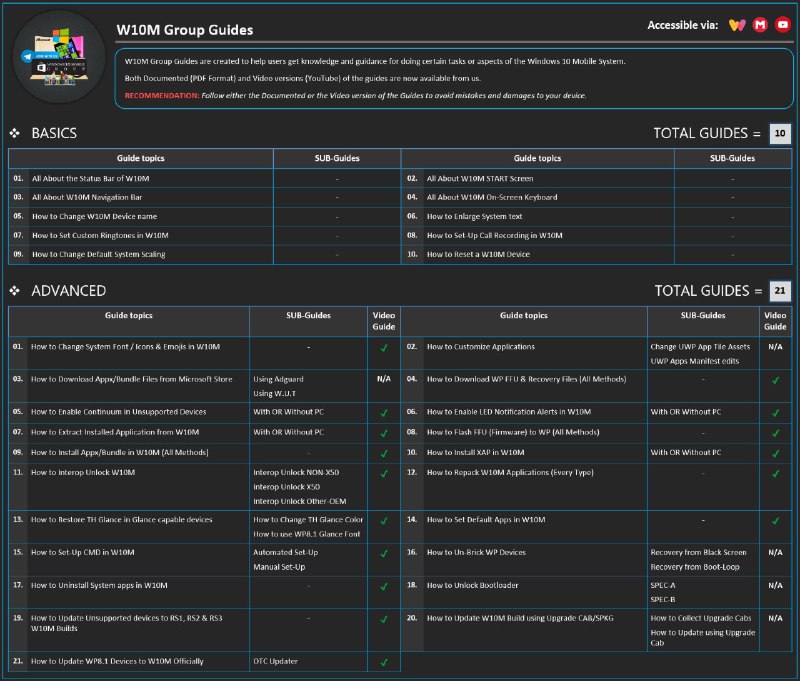The image size is (800, 681).
Task: Click 'Recovery from Black Screen' sub-guide
Action: 698,552
